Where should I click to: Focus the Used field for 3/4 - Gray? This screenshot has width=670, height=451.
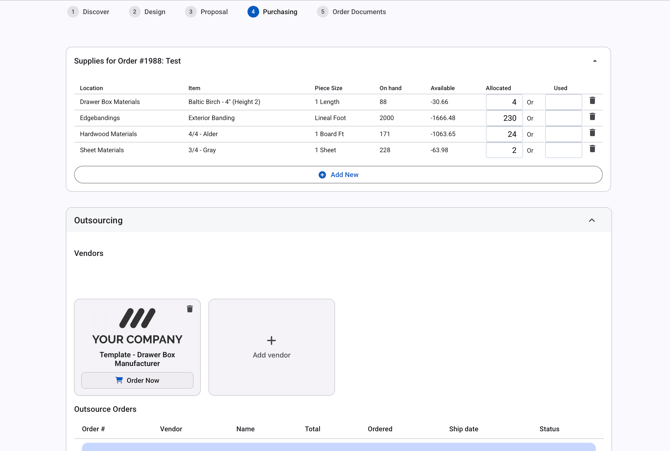(564, 150)
